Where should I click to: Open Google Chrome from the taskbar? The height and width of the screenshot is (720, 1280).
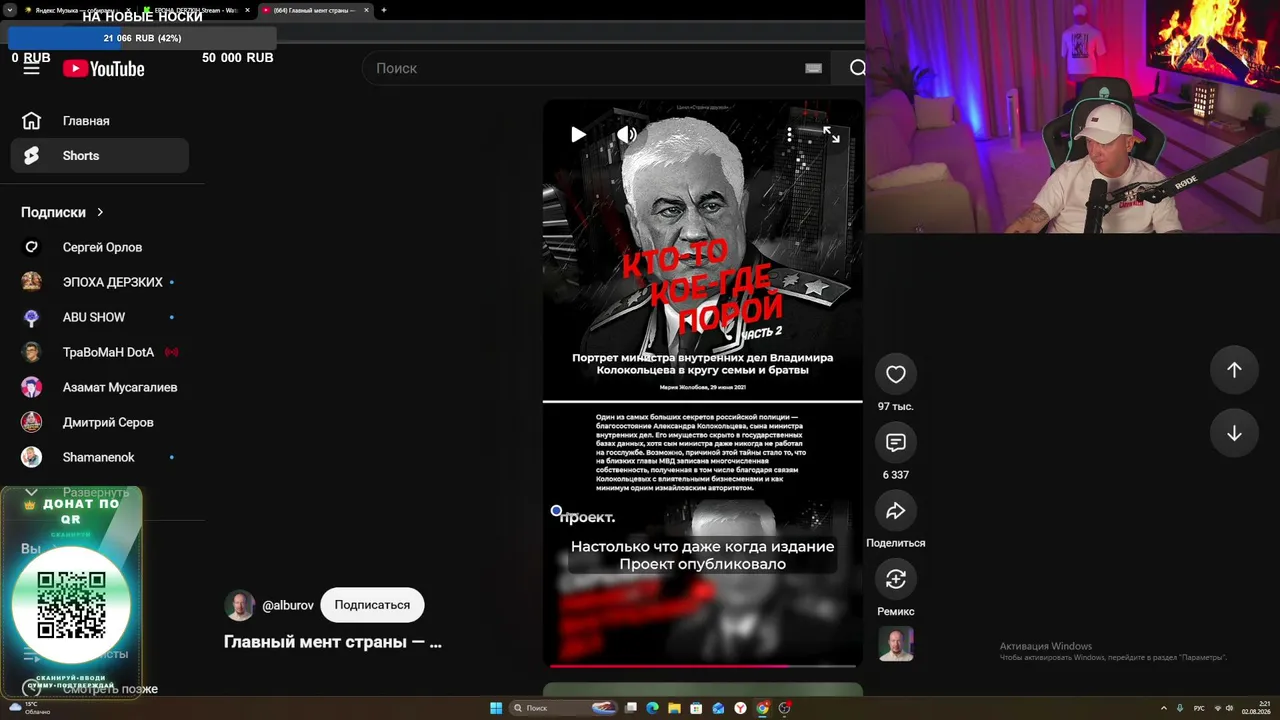pyautogui.click(x=762, y=708)
